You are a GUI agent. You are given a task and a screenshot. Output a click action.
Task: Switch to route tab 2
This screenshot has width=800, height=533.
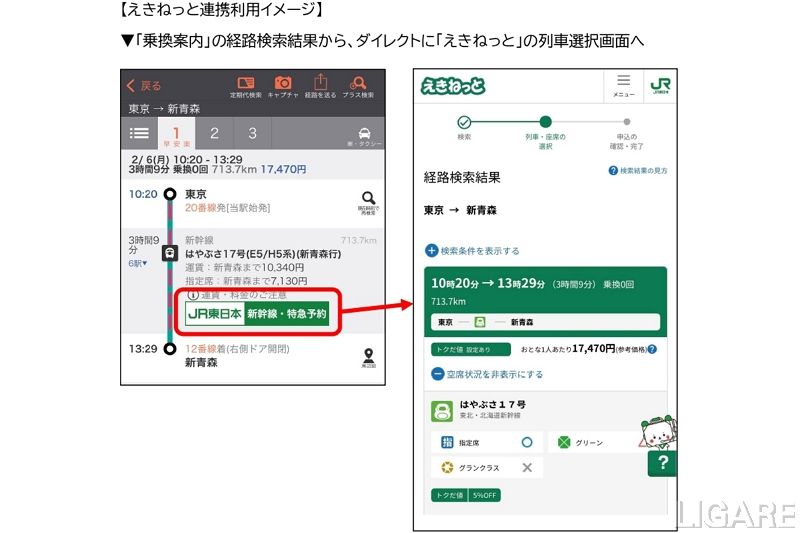(x=214, y=134)
